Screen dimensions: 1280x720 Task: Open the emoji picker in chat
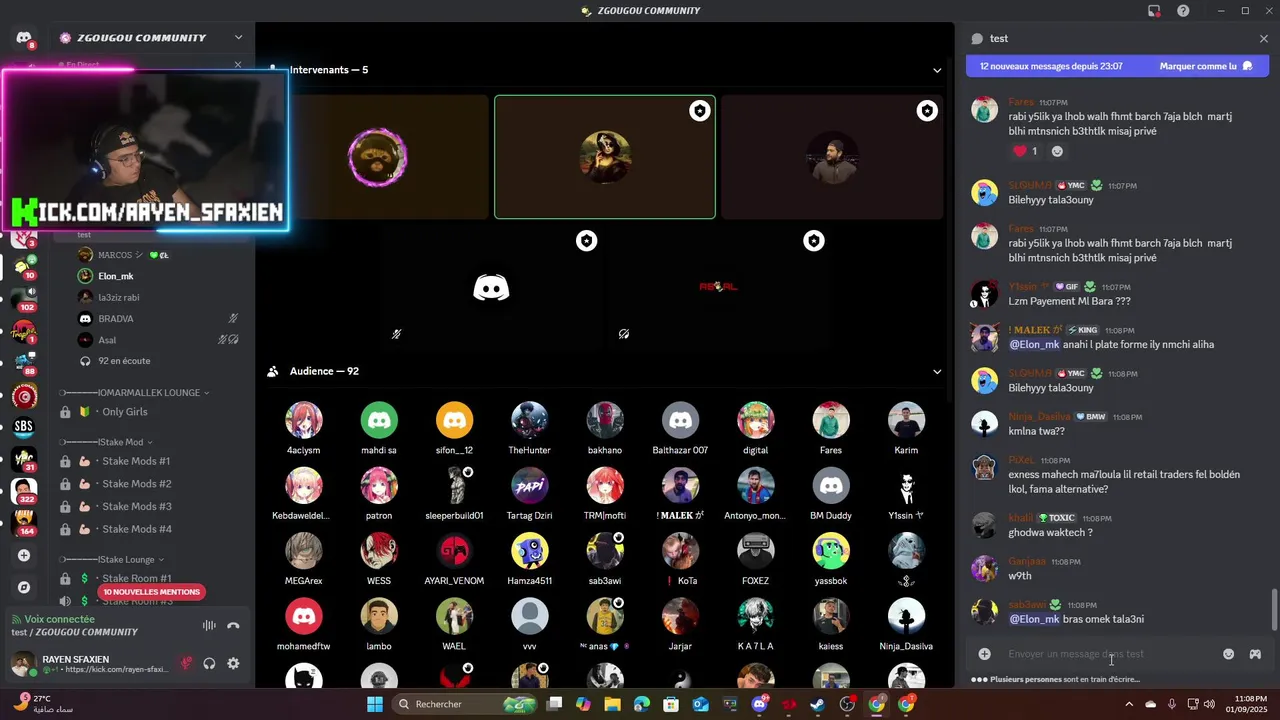point(1229,654)
